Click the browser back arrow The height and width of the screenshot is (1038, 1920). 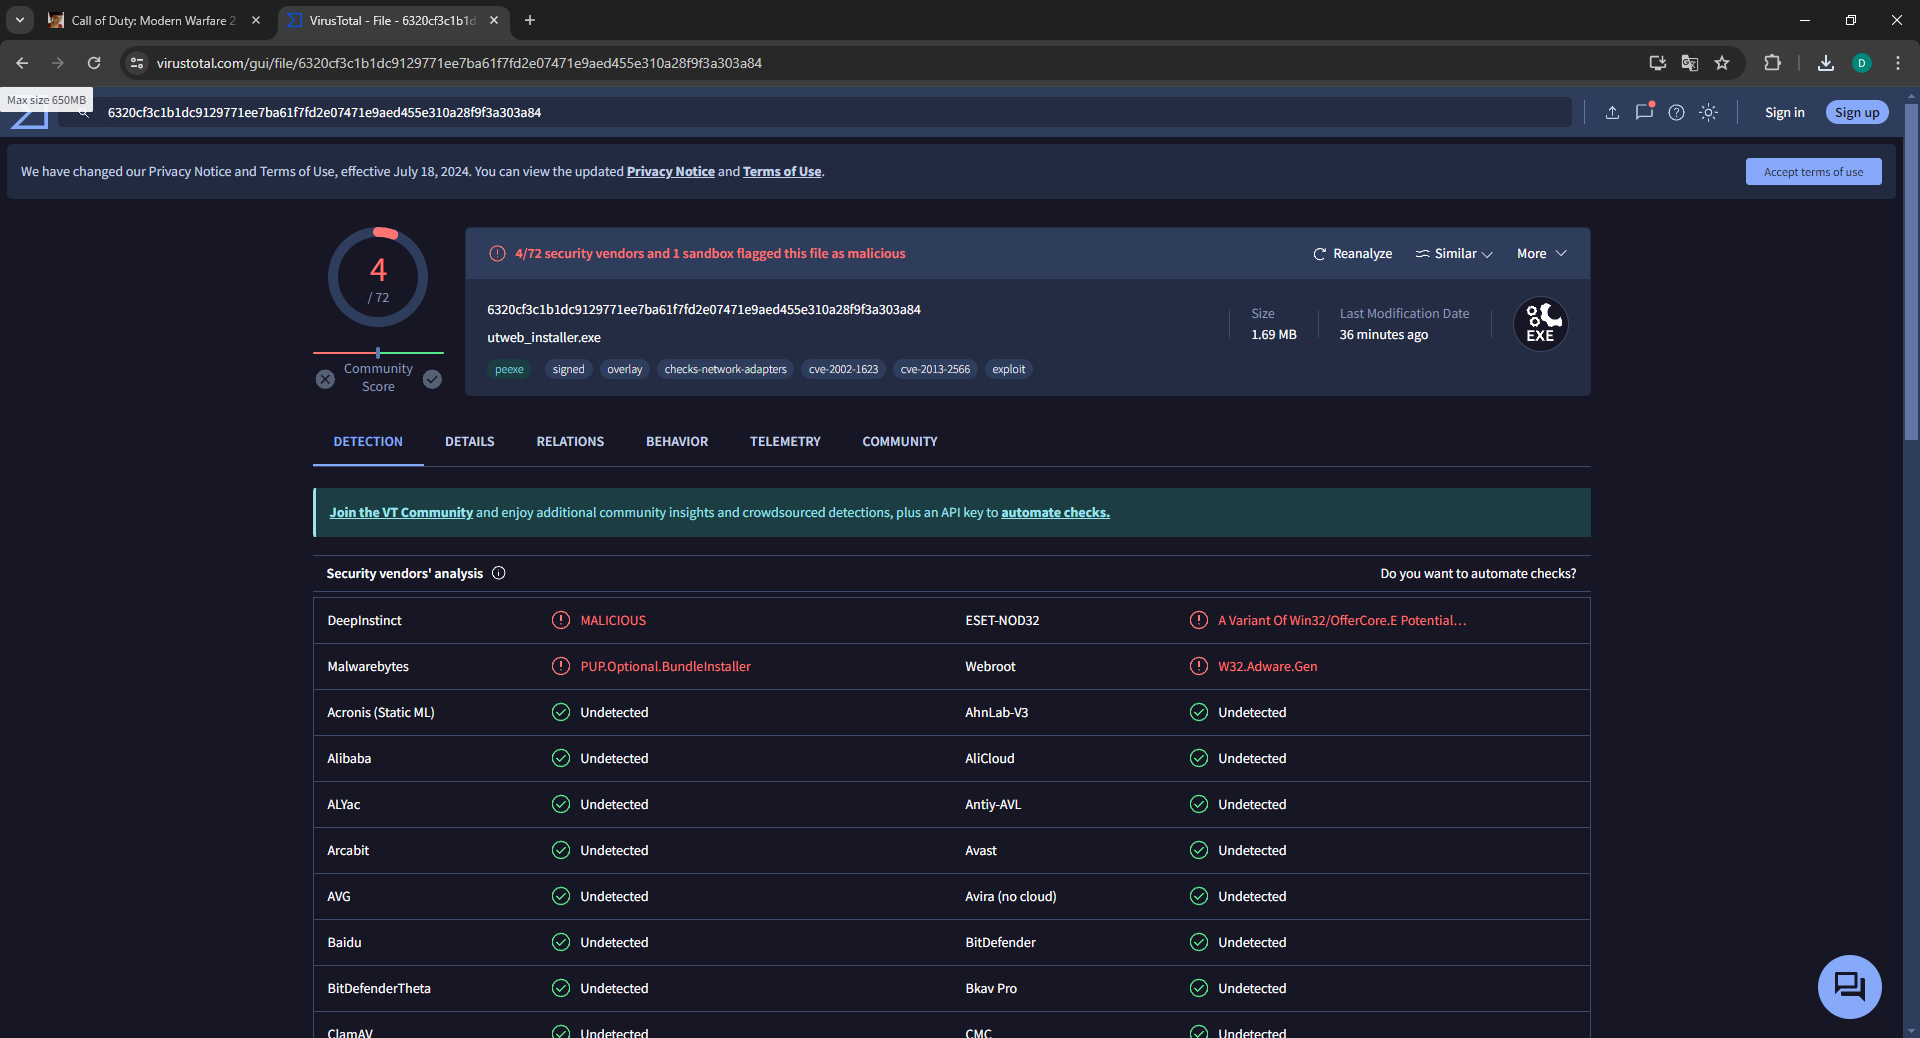22,63
